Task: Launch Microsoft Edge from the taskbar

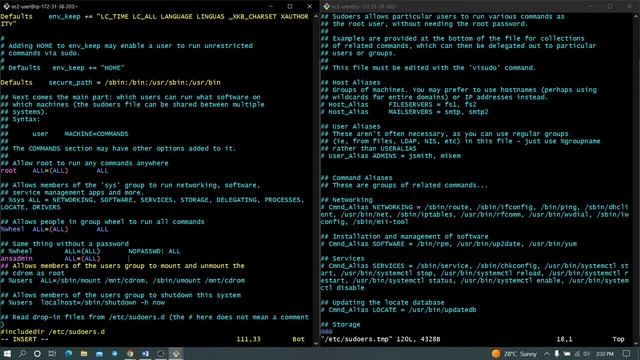Action: pyautogui.click(x=68, y=353)
